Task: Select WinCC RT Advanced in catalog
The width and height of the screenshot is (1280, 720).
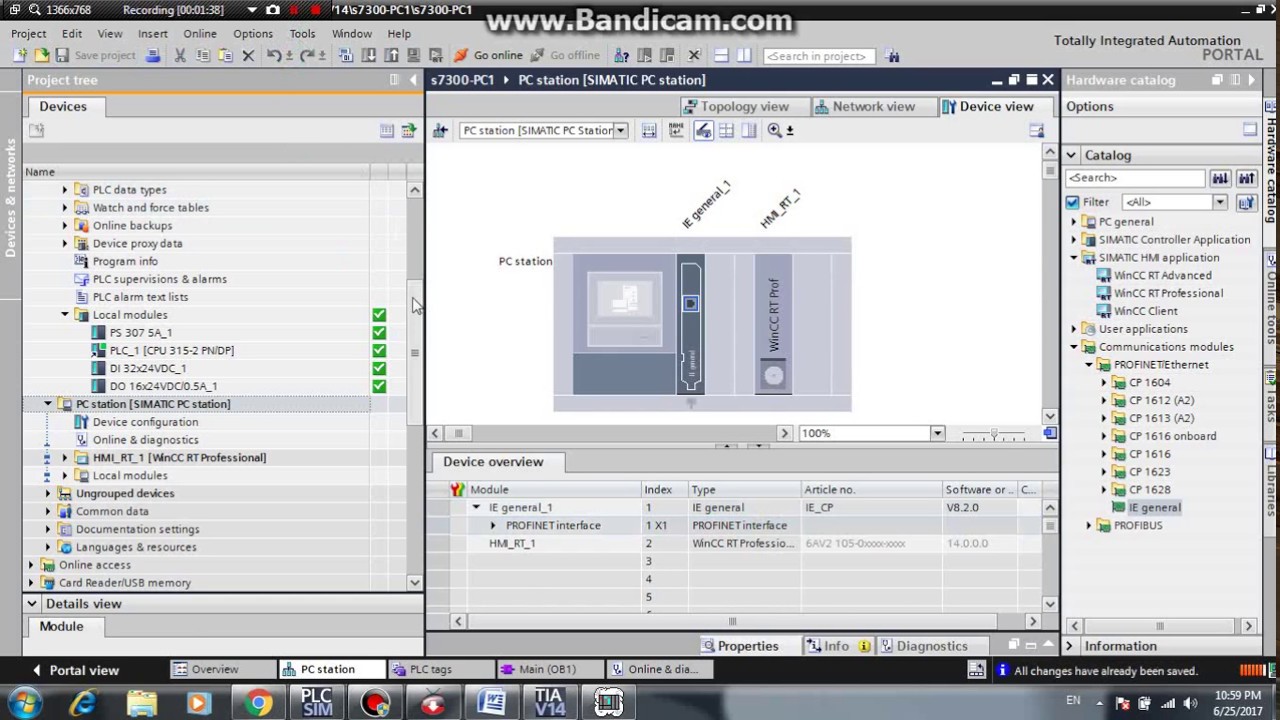Action: [1162, 276]
